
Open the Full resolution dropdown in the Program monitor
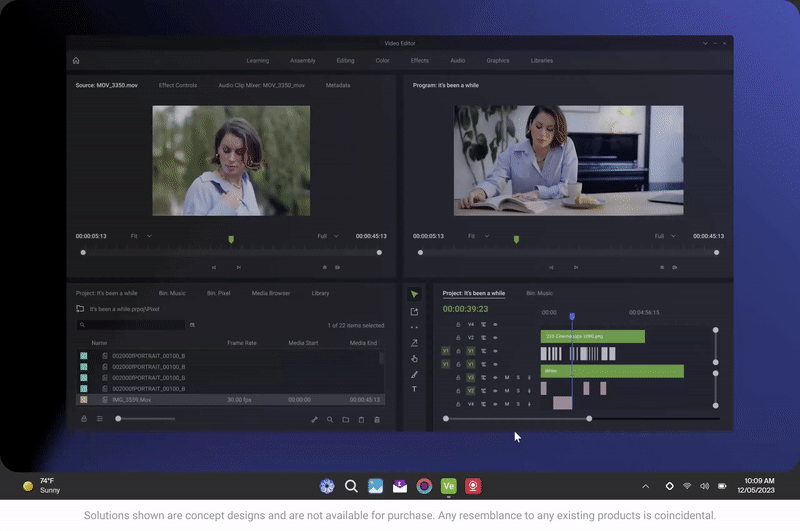click(x=665, y=236)
